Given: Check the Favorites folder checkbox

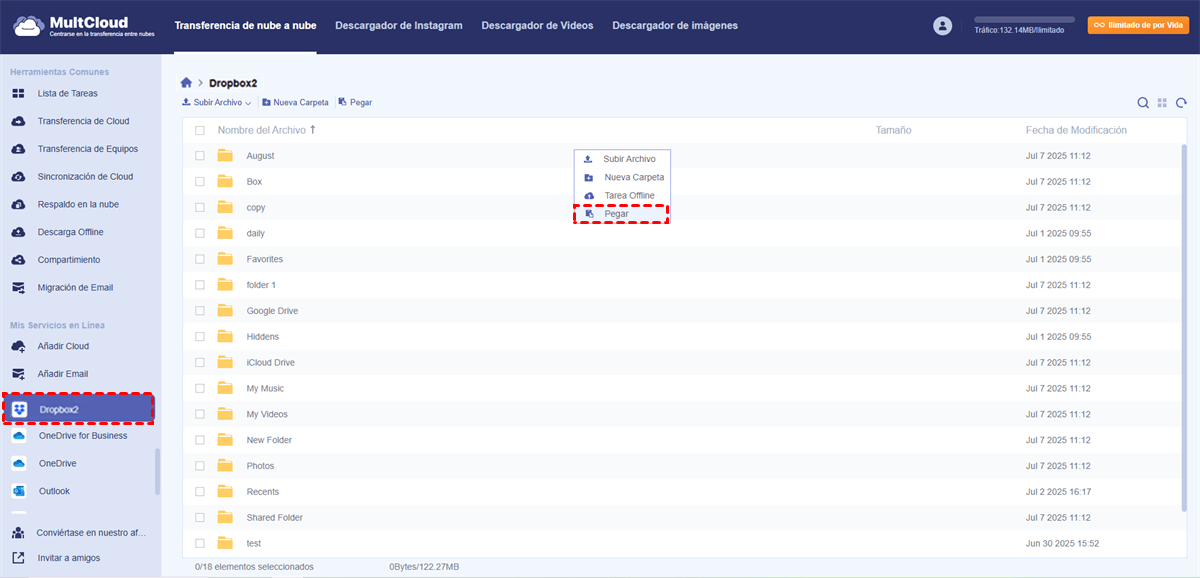Looking at the screenshot, I should pos(200,259).
